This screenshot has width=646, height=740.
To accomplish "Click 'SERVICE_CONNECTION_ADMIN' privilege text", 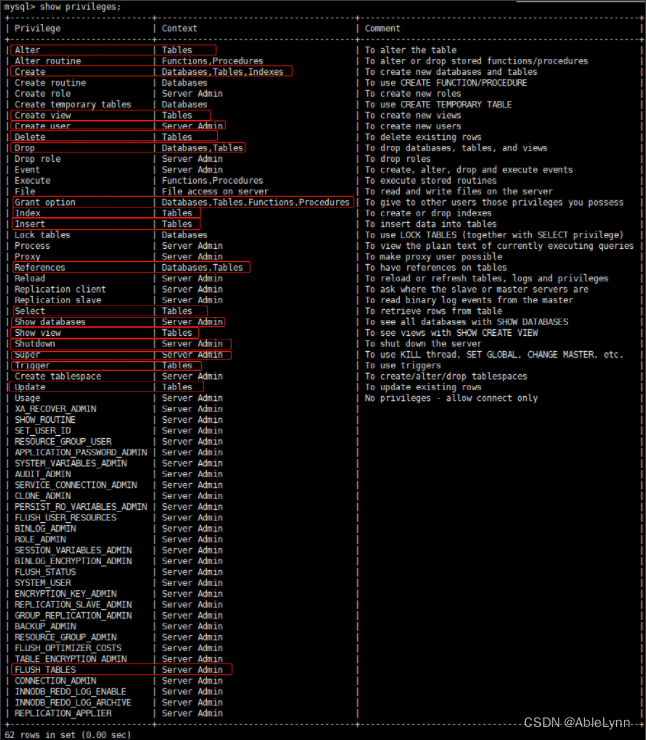I will (76, 485).
